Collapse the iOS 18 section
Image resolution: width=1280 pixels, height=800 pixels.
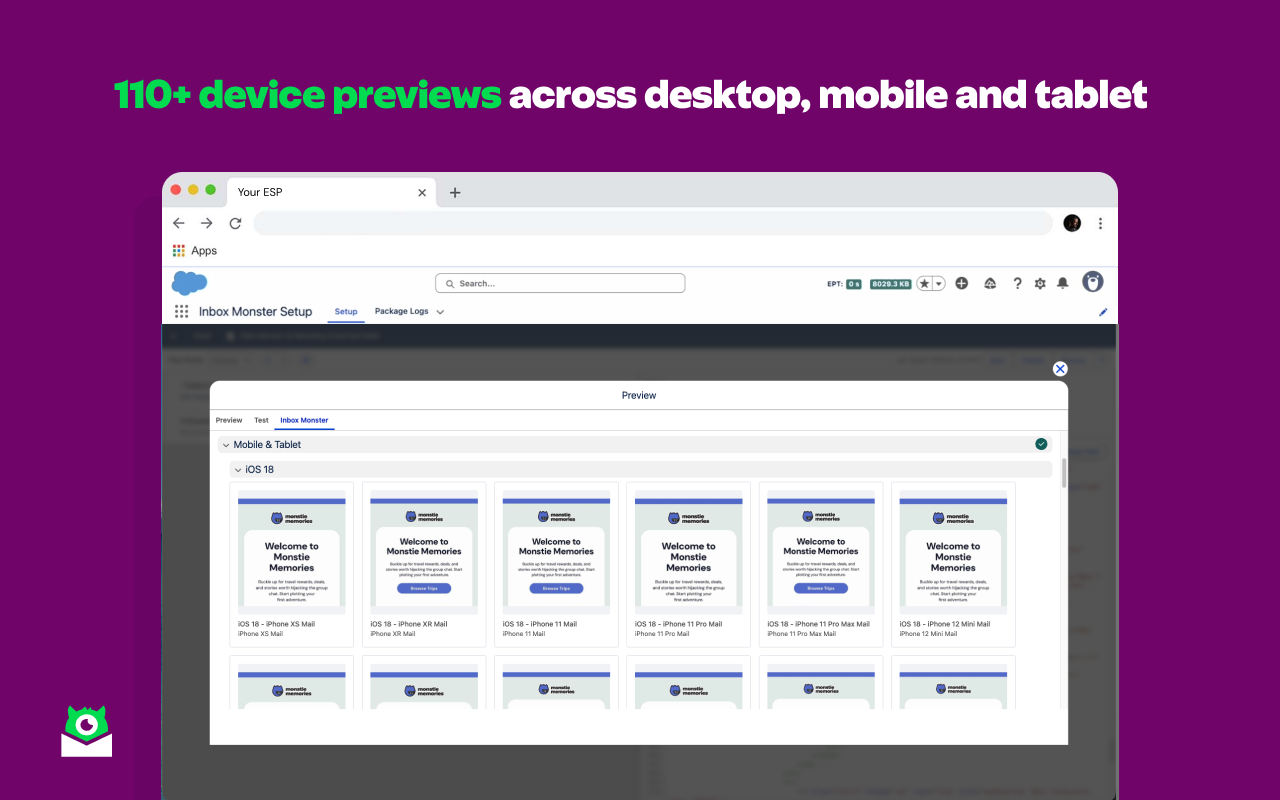pos(238,469)
